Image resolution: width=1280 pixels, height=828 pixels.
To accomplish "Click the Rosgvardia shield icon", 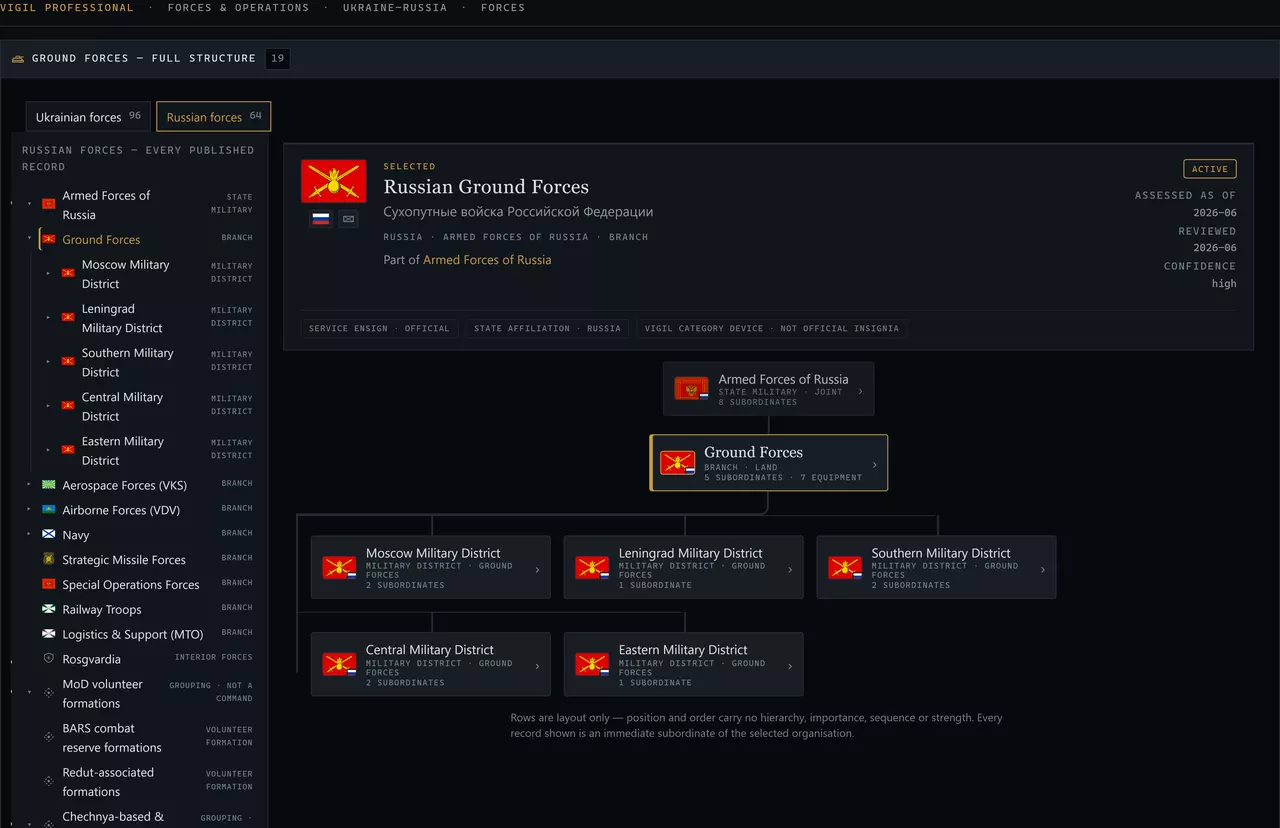I will click(48, 659).
